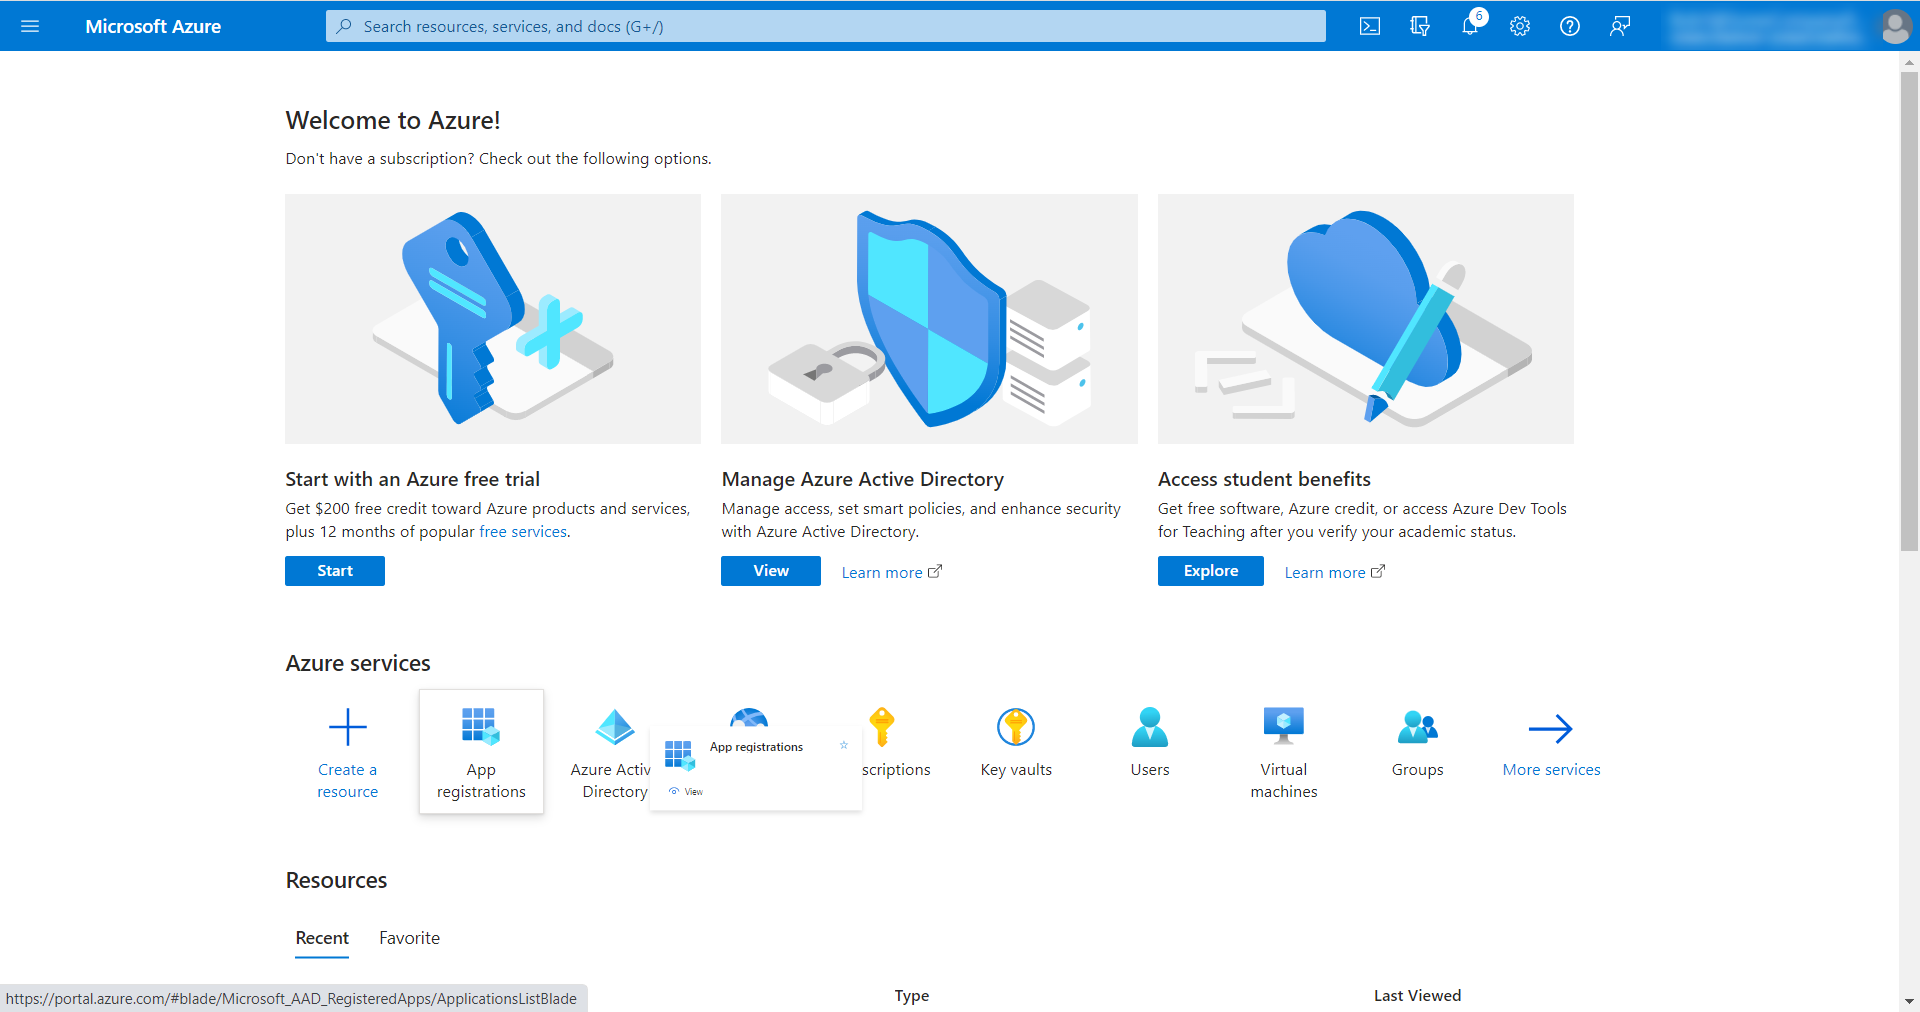This screenshot has width=1920, height=1012.
Task: Switch to the Favorite resources tab
Action: (409, 938)
